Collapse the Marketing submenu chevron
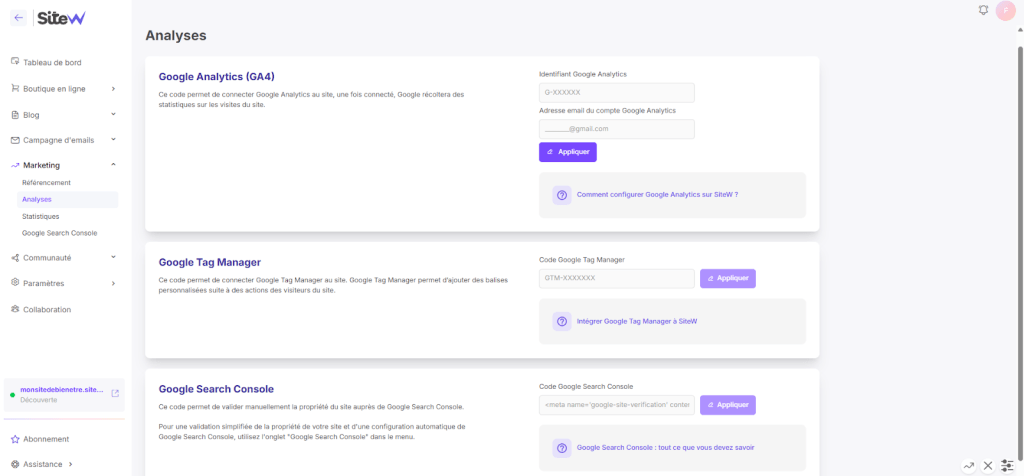The image size is (1024, 476). (113, 165)
